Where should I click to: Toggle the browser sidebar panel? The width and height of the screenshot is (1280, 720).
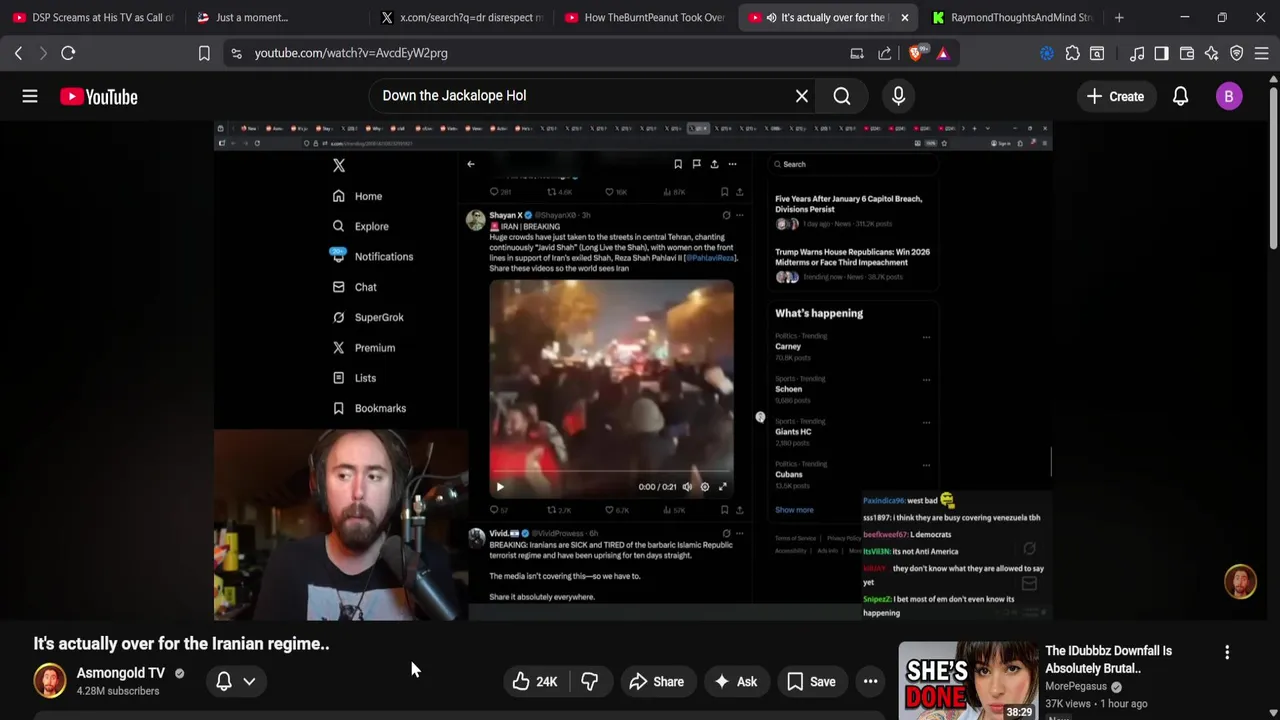(1161, 53)
